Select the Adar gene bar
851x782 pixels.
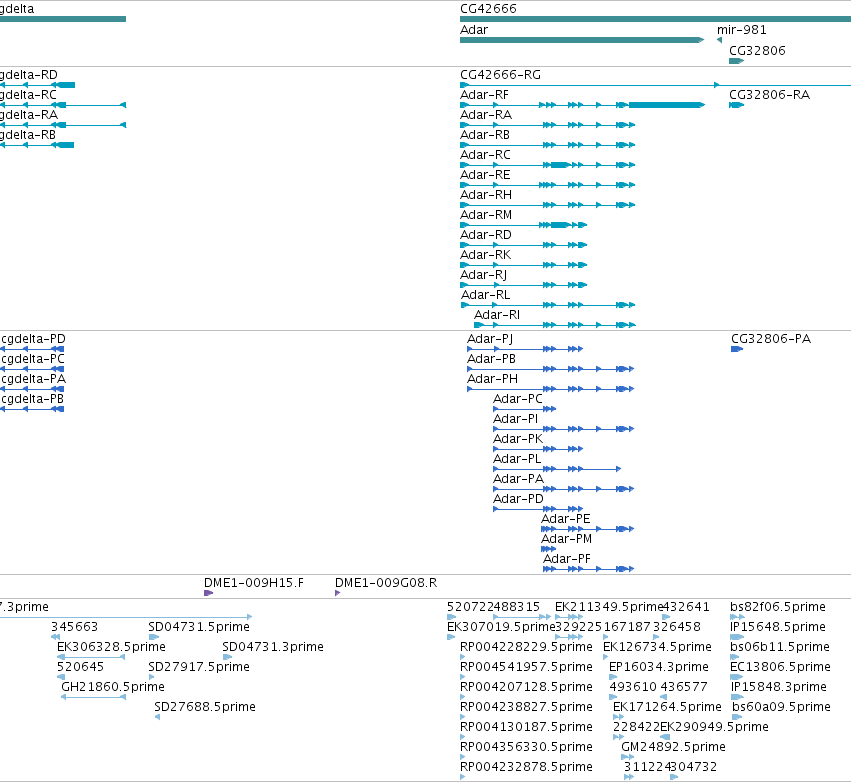coord(582,40)
